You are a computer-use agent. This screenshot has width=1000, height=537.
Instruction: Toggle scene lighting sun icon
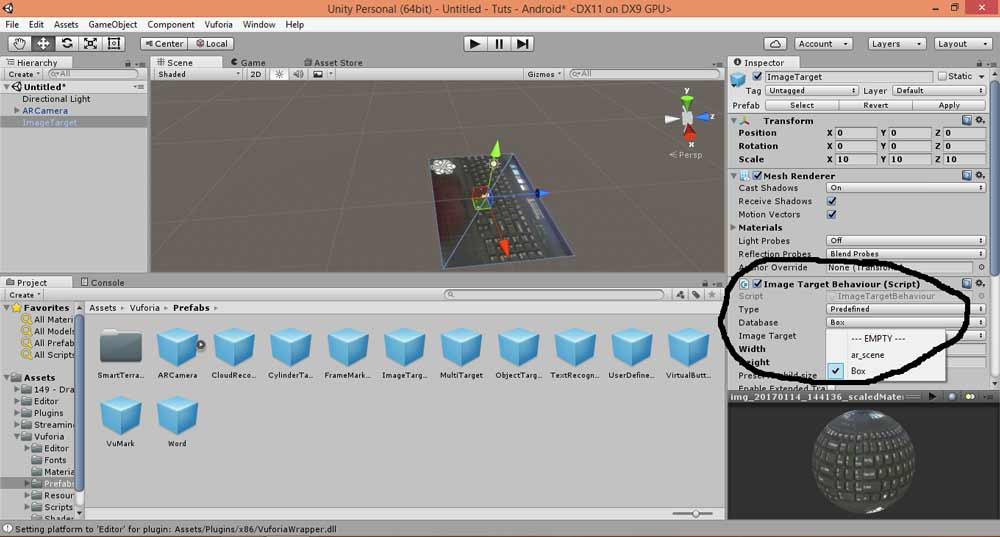click(279, 74)
